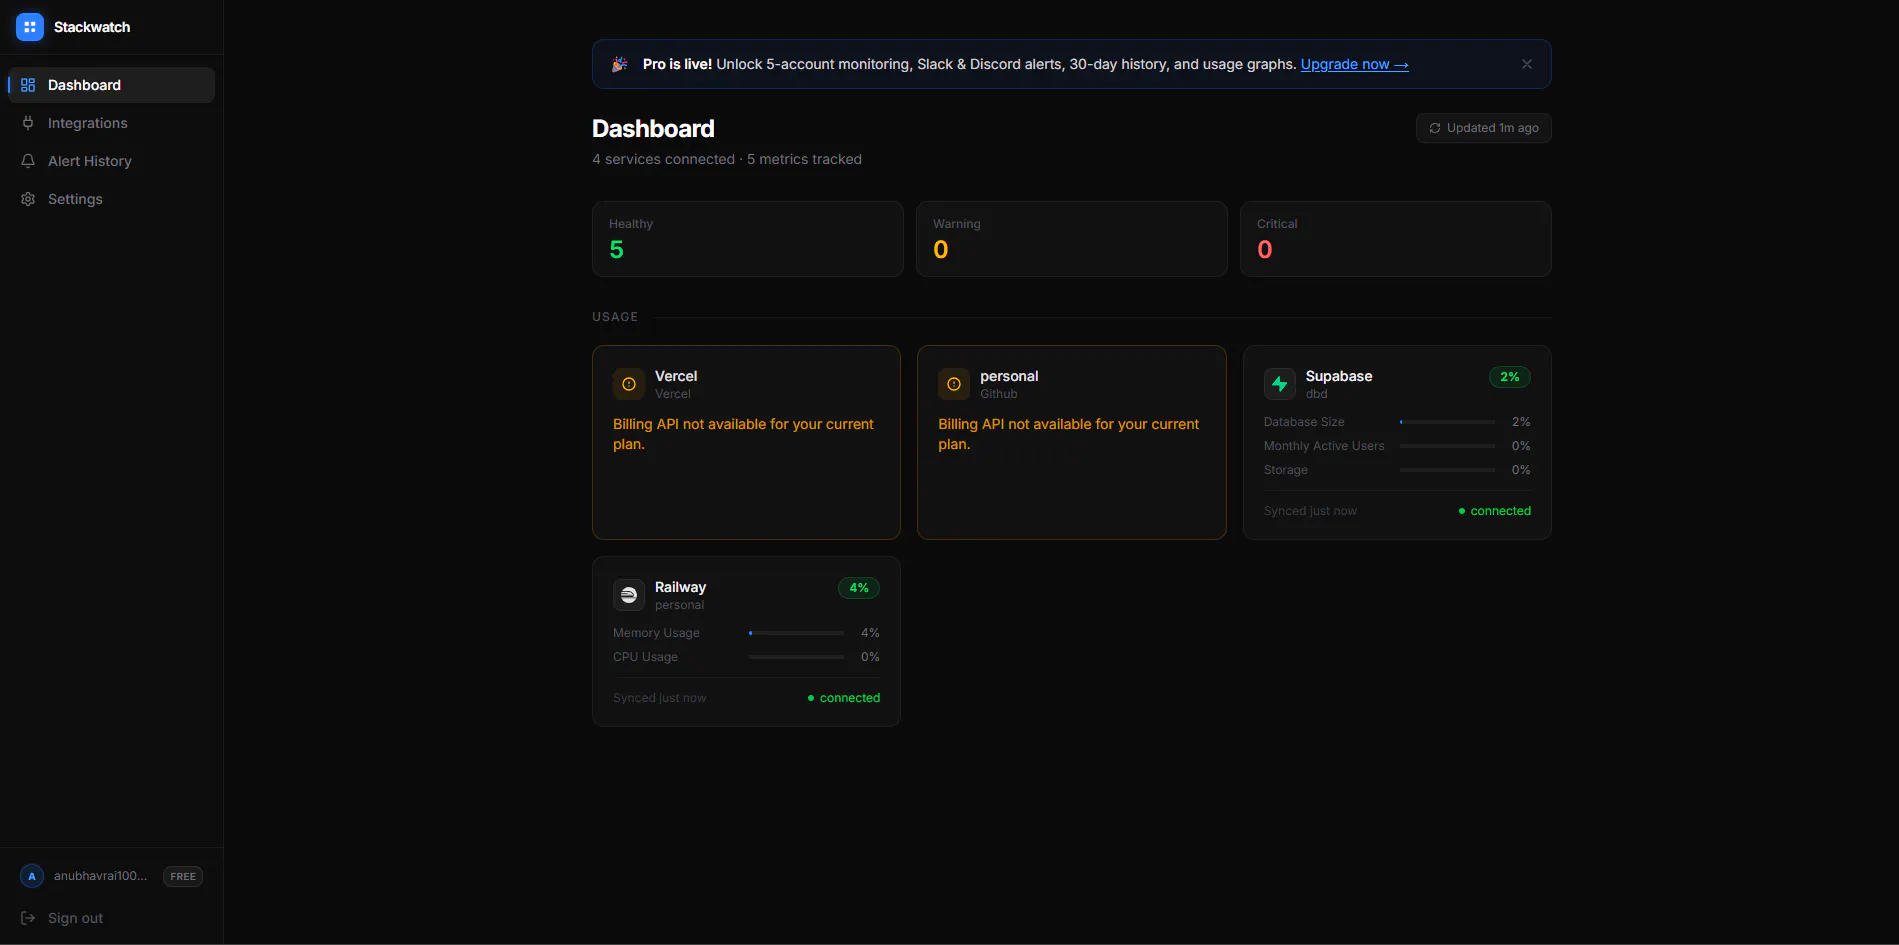Click the Pro is live! banner text

click(x=677, y=64)
